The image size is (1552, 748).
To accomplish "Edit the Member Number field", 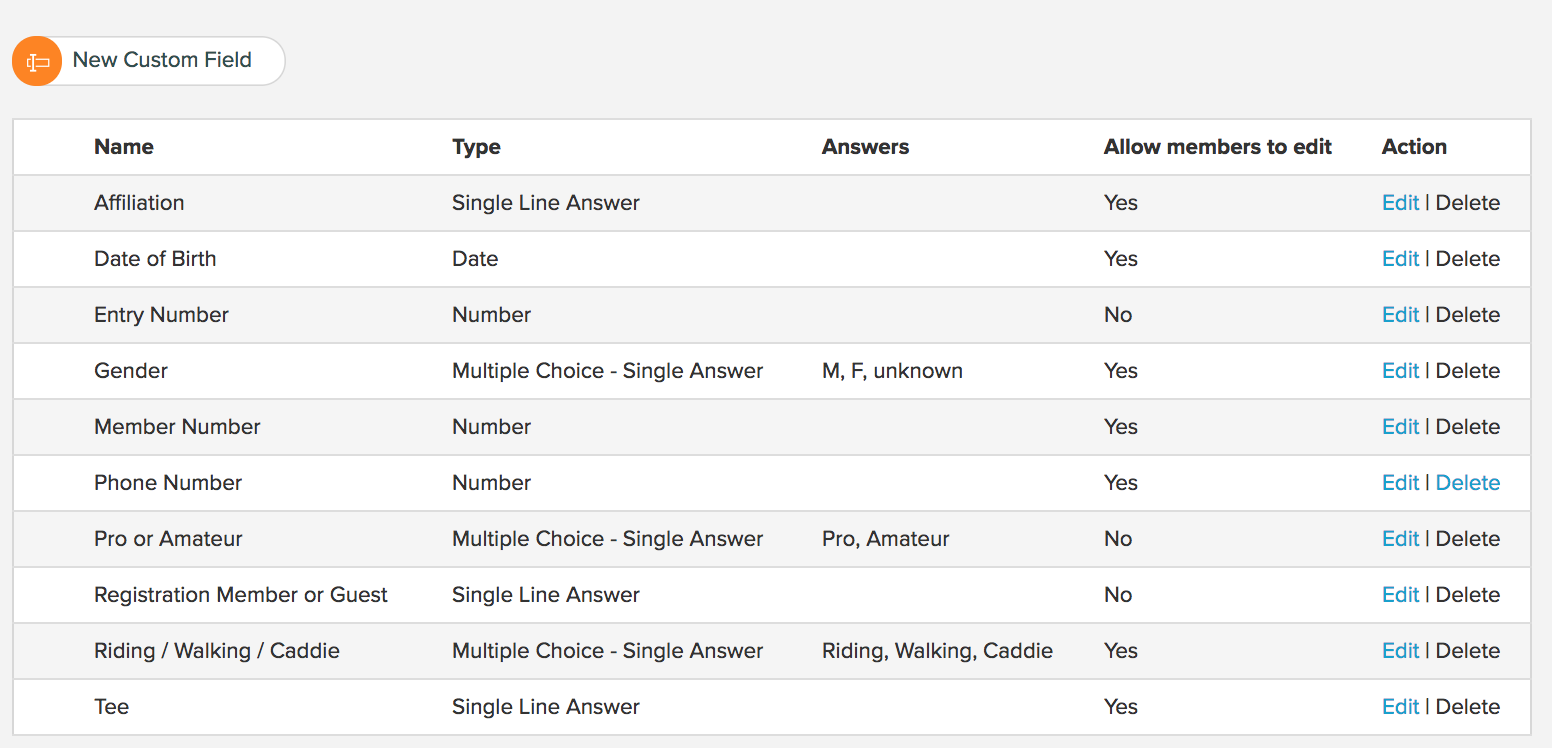I will click(1400, 427).
